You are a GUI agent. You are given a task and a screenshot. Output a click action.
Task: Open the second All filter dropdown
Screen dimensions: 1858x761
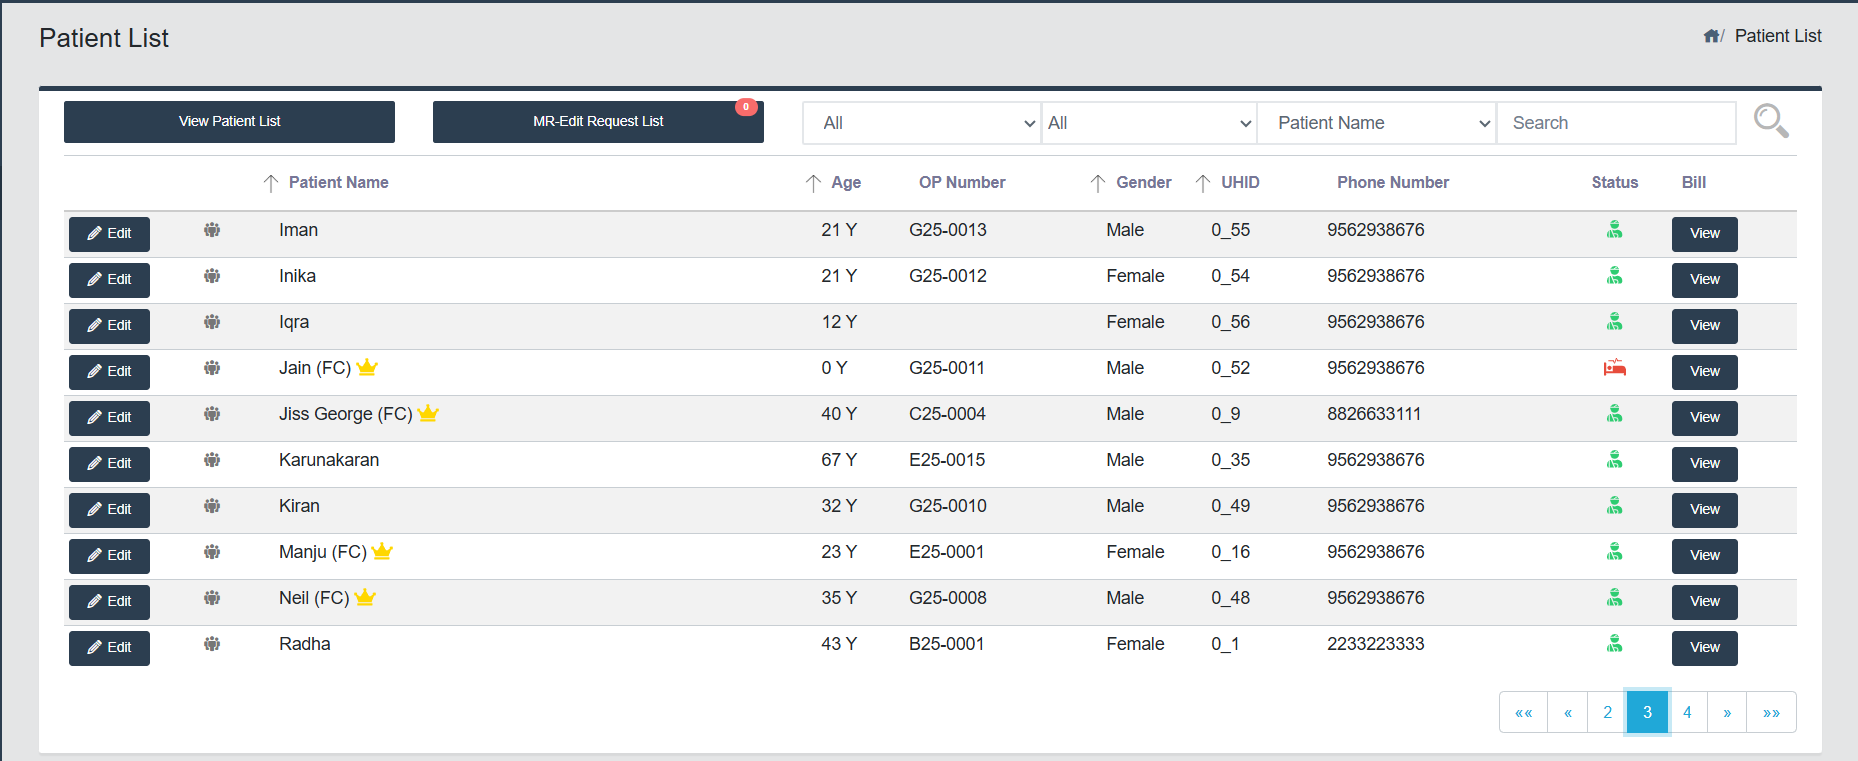1148,123
